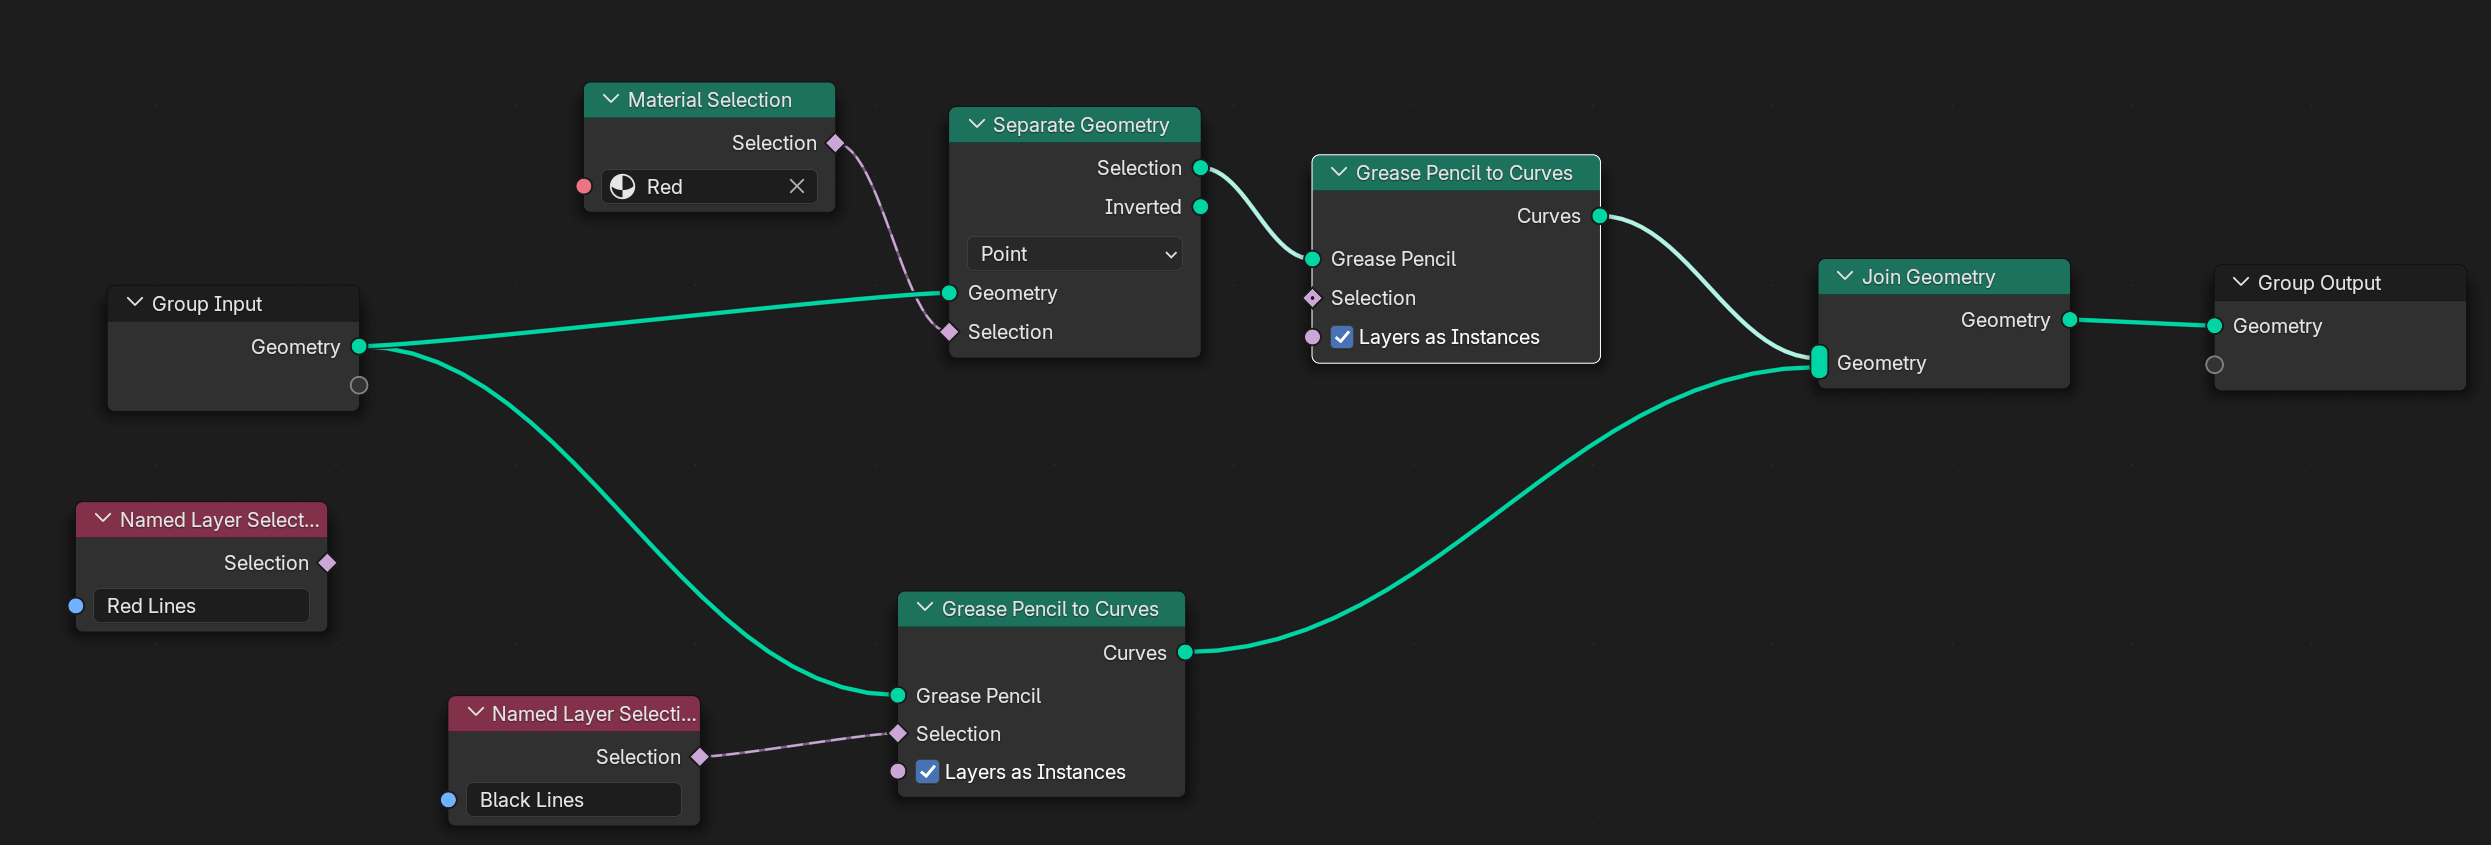Edit the Black Lines layer name field
Viewport: 2491px width, 845px height.
click(x=573, y=800)
